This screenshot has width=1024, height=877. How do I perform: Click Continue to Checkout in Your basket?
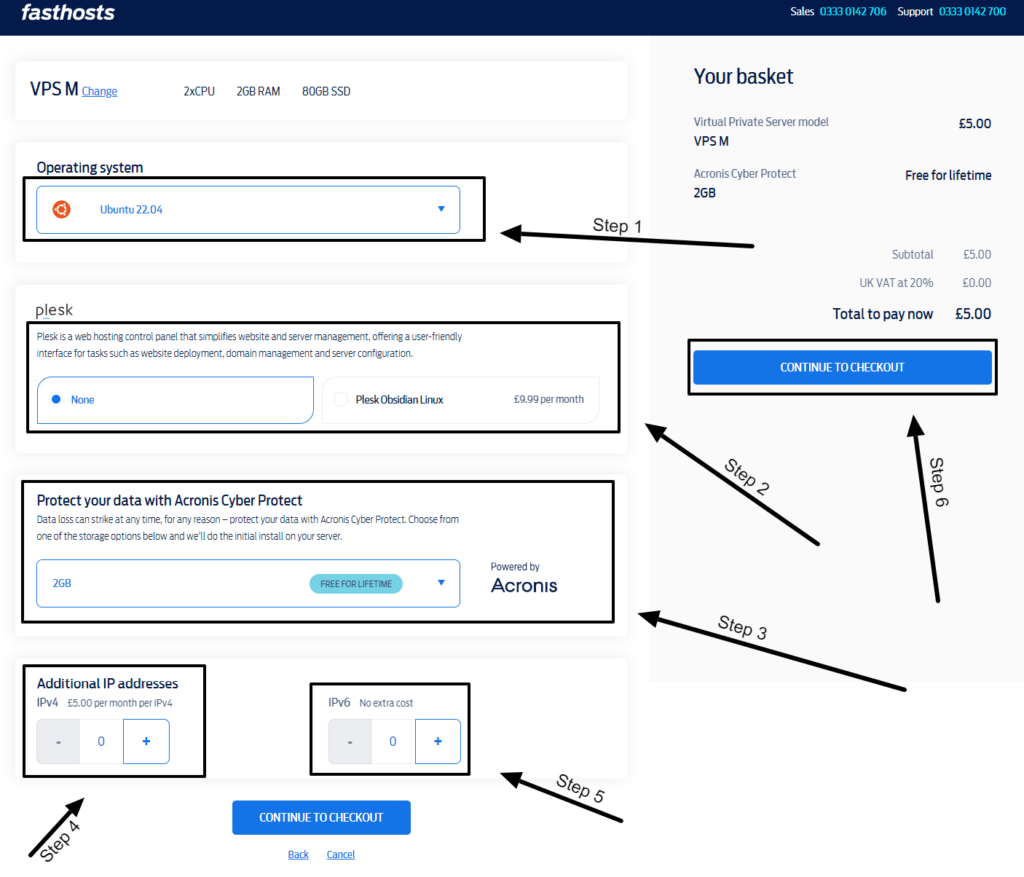[x=842, y=367]
